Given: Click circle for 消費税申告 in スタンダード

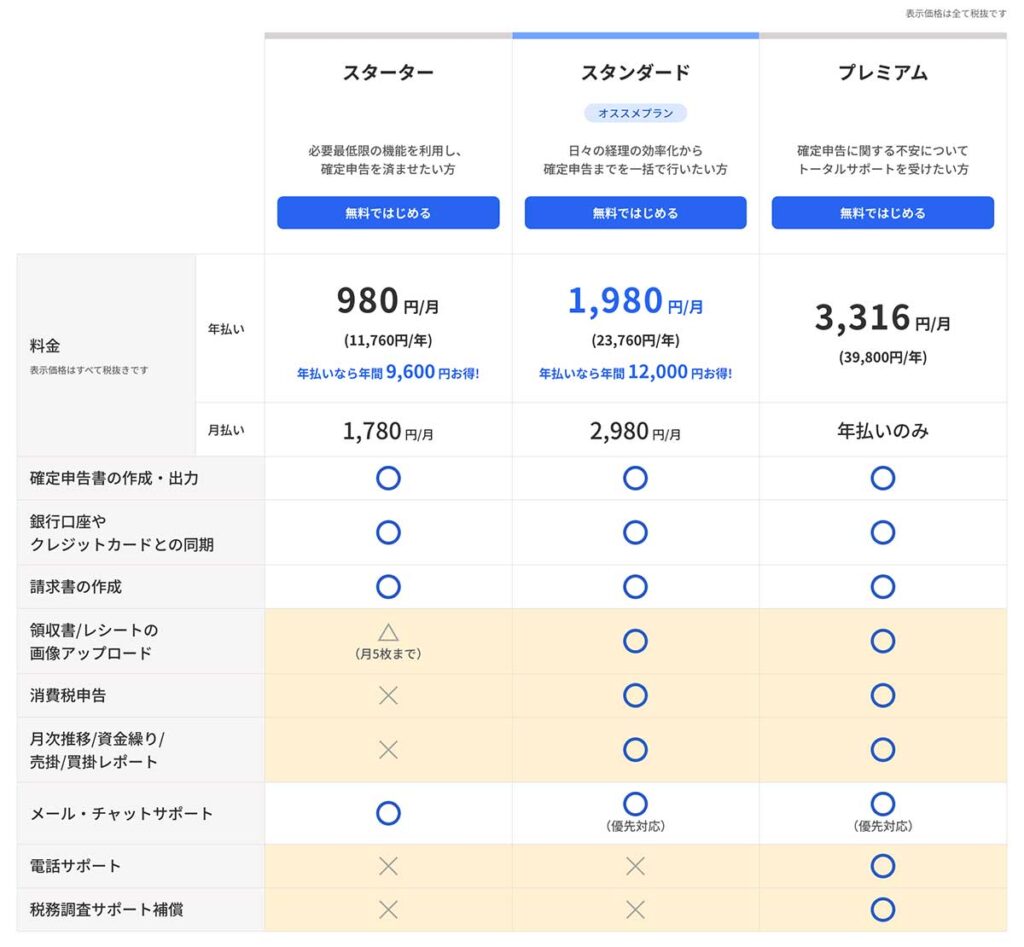Looking at the screenshot, I should tap(635, 695).
